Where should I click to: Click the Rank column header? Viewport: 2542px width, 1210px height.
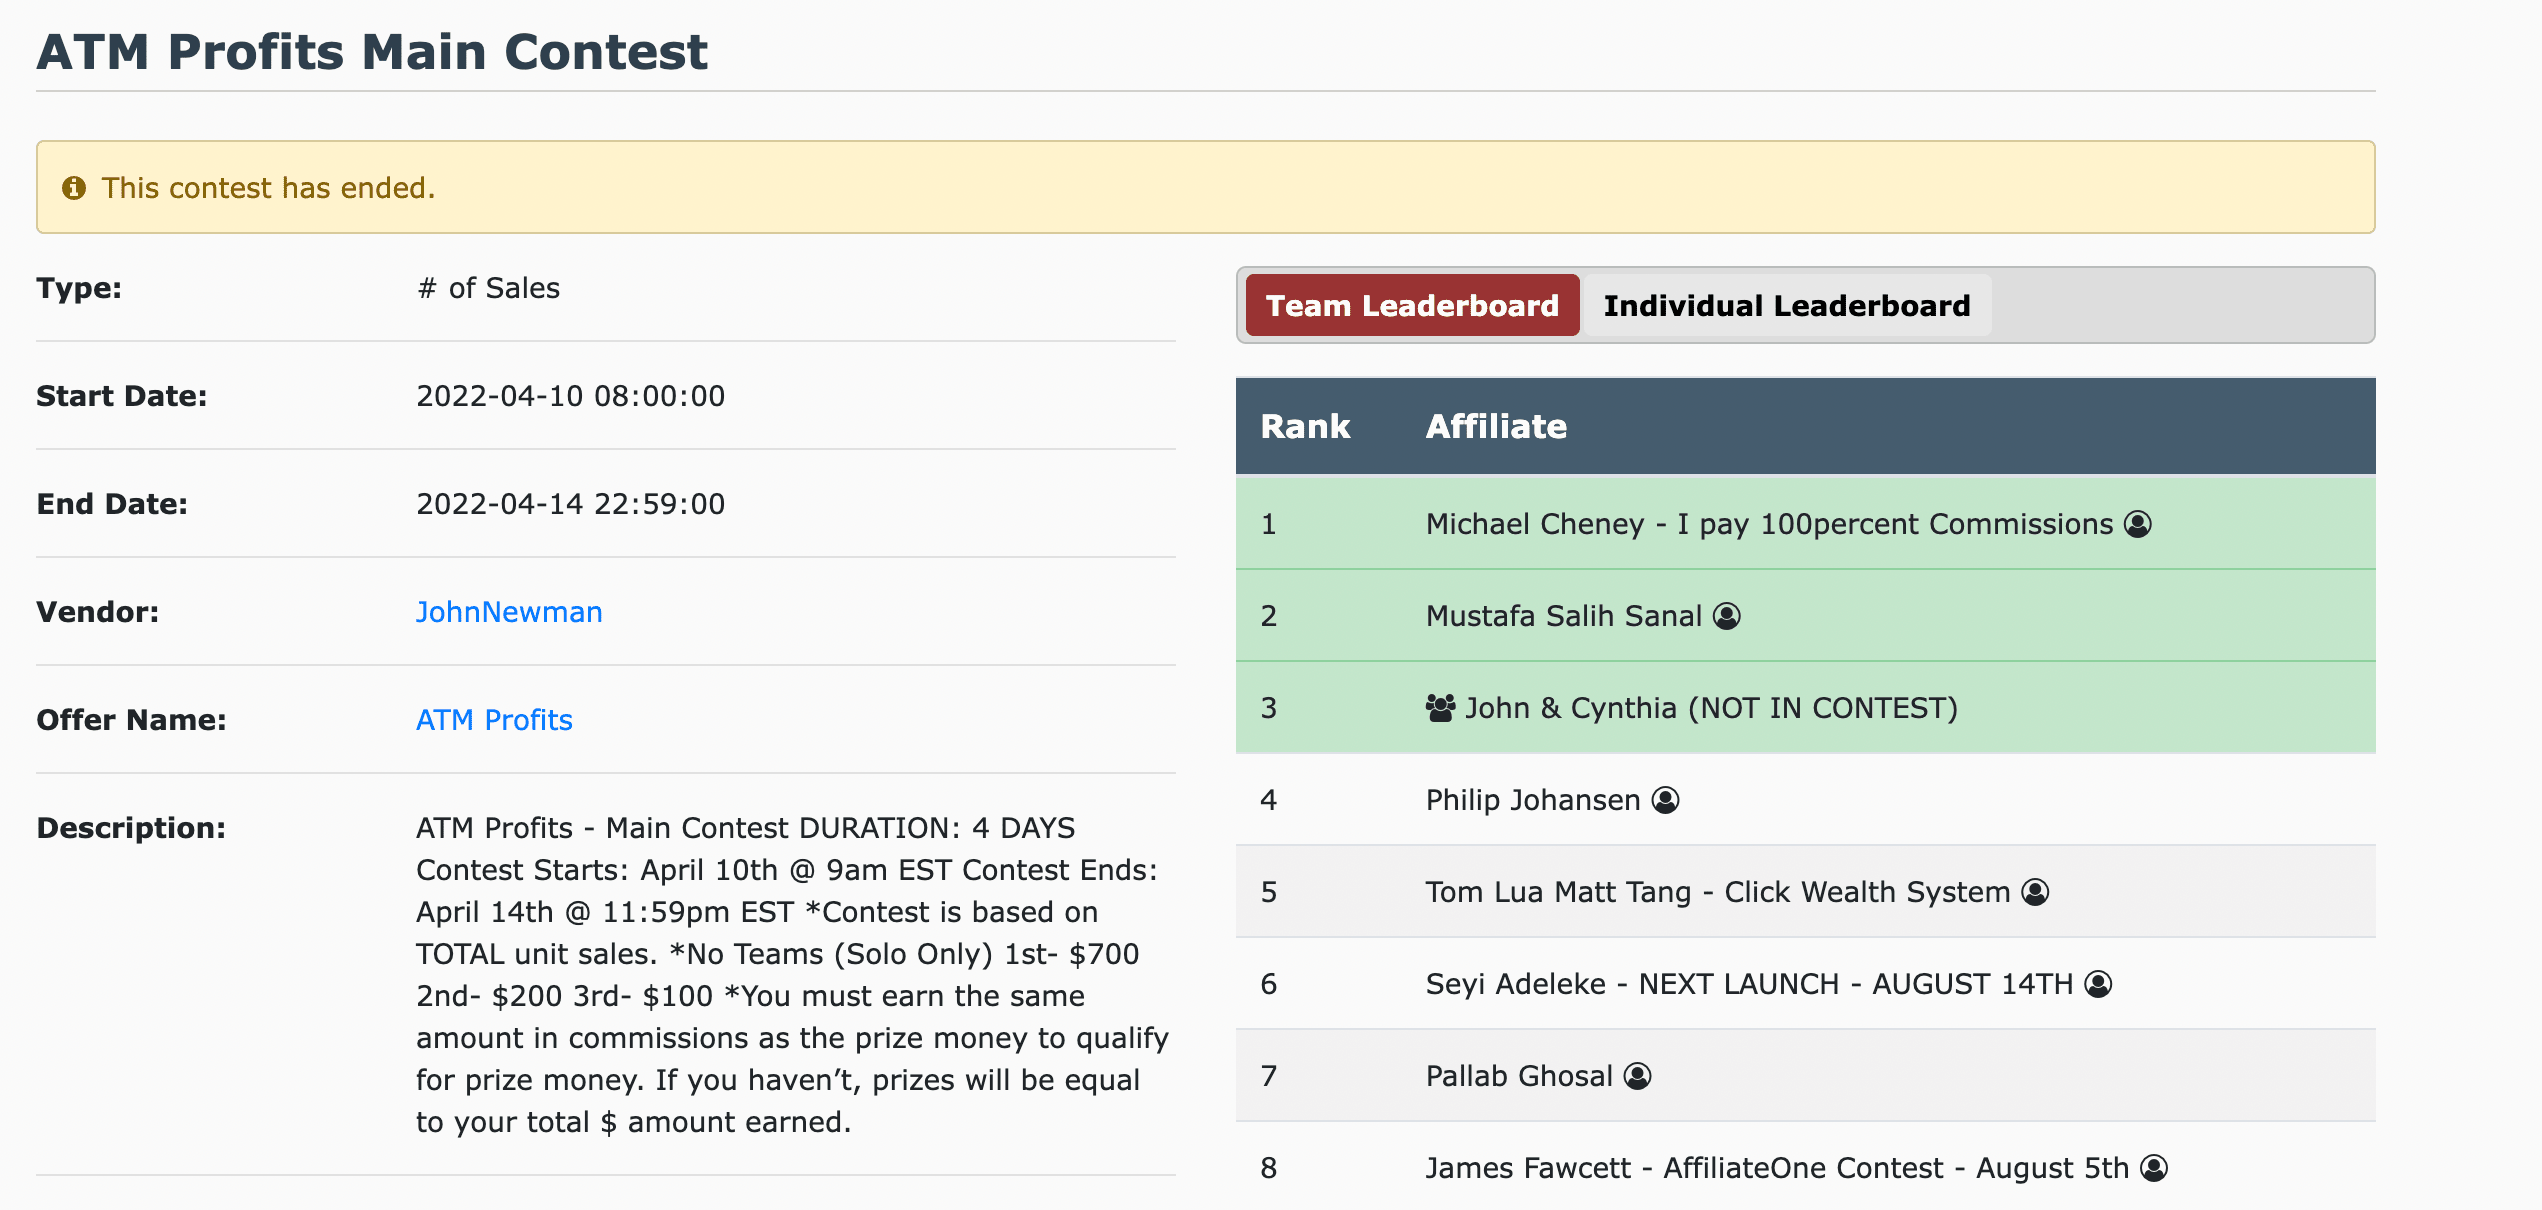(x=1305, y=426)
